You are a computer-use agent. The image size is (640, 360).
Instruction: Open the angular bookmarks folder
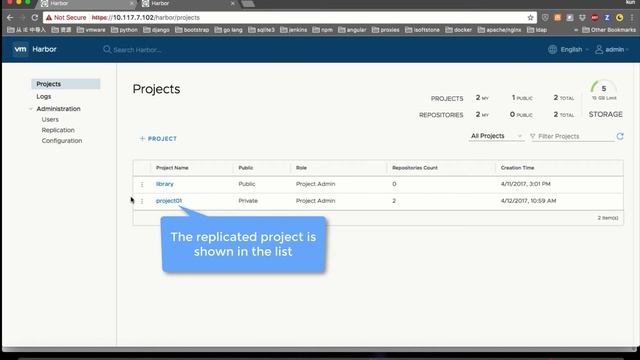point(352,30)
